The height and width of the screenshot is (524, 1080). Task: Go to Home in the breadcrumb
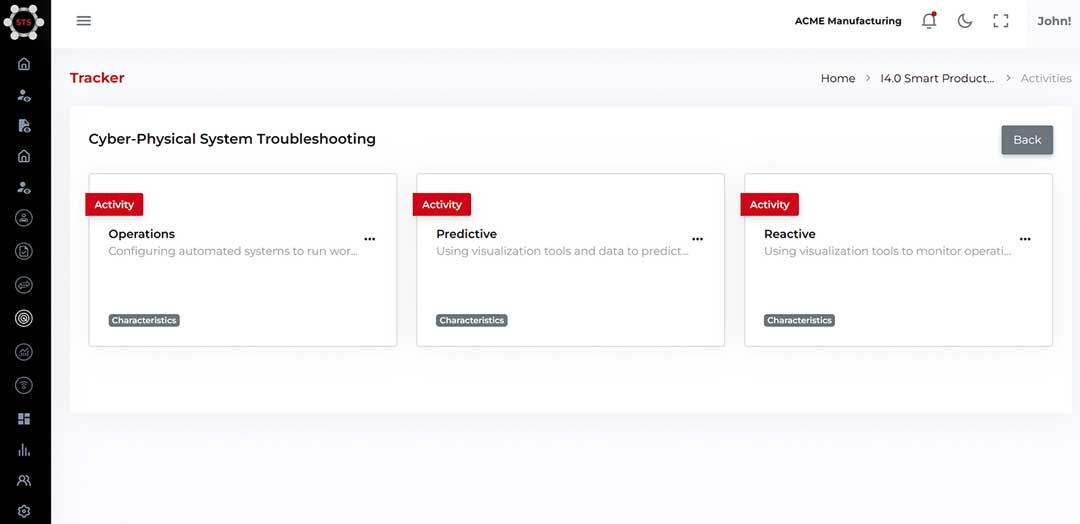click(x=837, y=78)
